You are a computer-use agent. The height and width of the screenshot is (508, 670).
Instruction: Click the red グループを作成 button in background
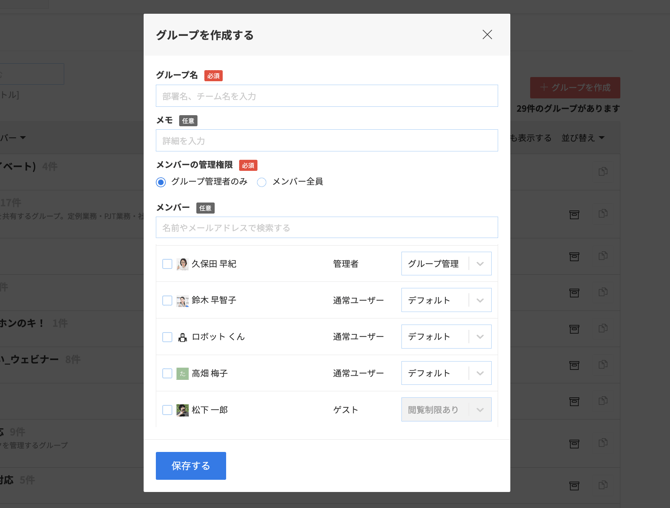(x=575, y=88)
